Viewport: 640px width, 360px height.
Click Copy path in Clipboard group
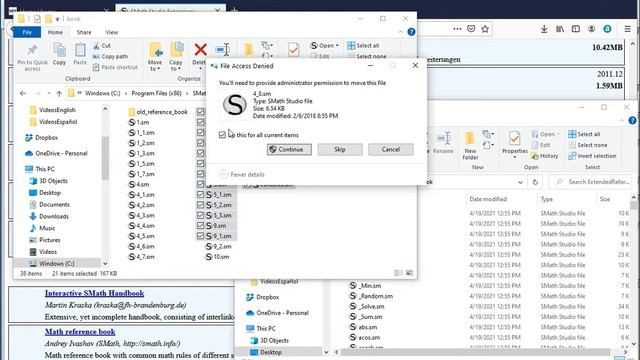[110, 57]
